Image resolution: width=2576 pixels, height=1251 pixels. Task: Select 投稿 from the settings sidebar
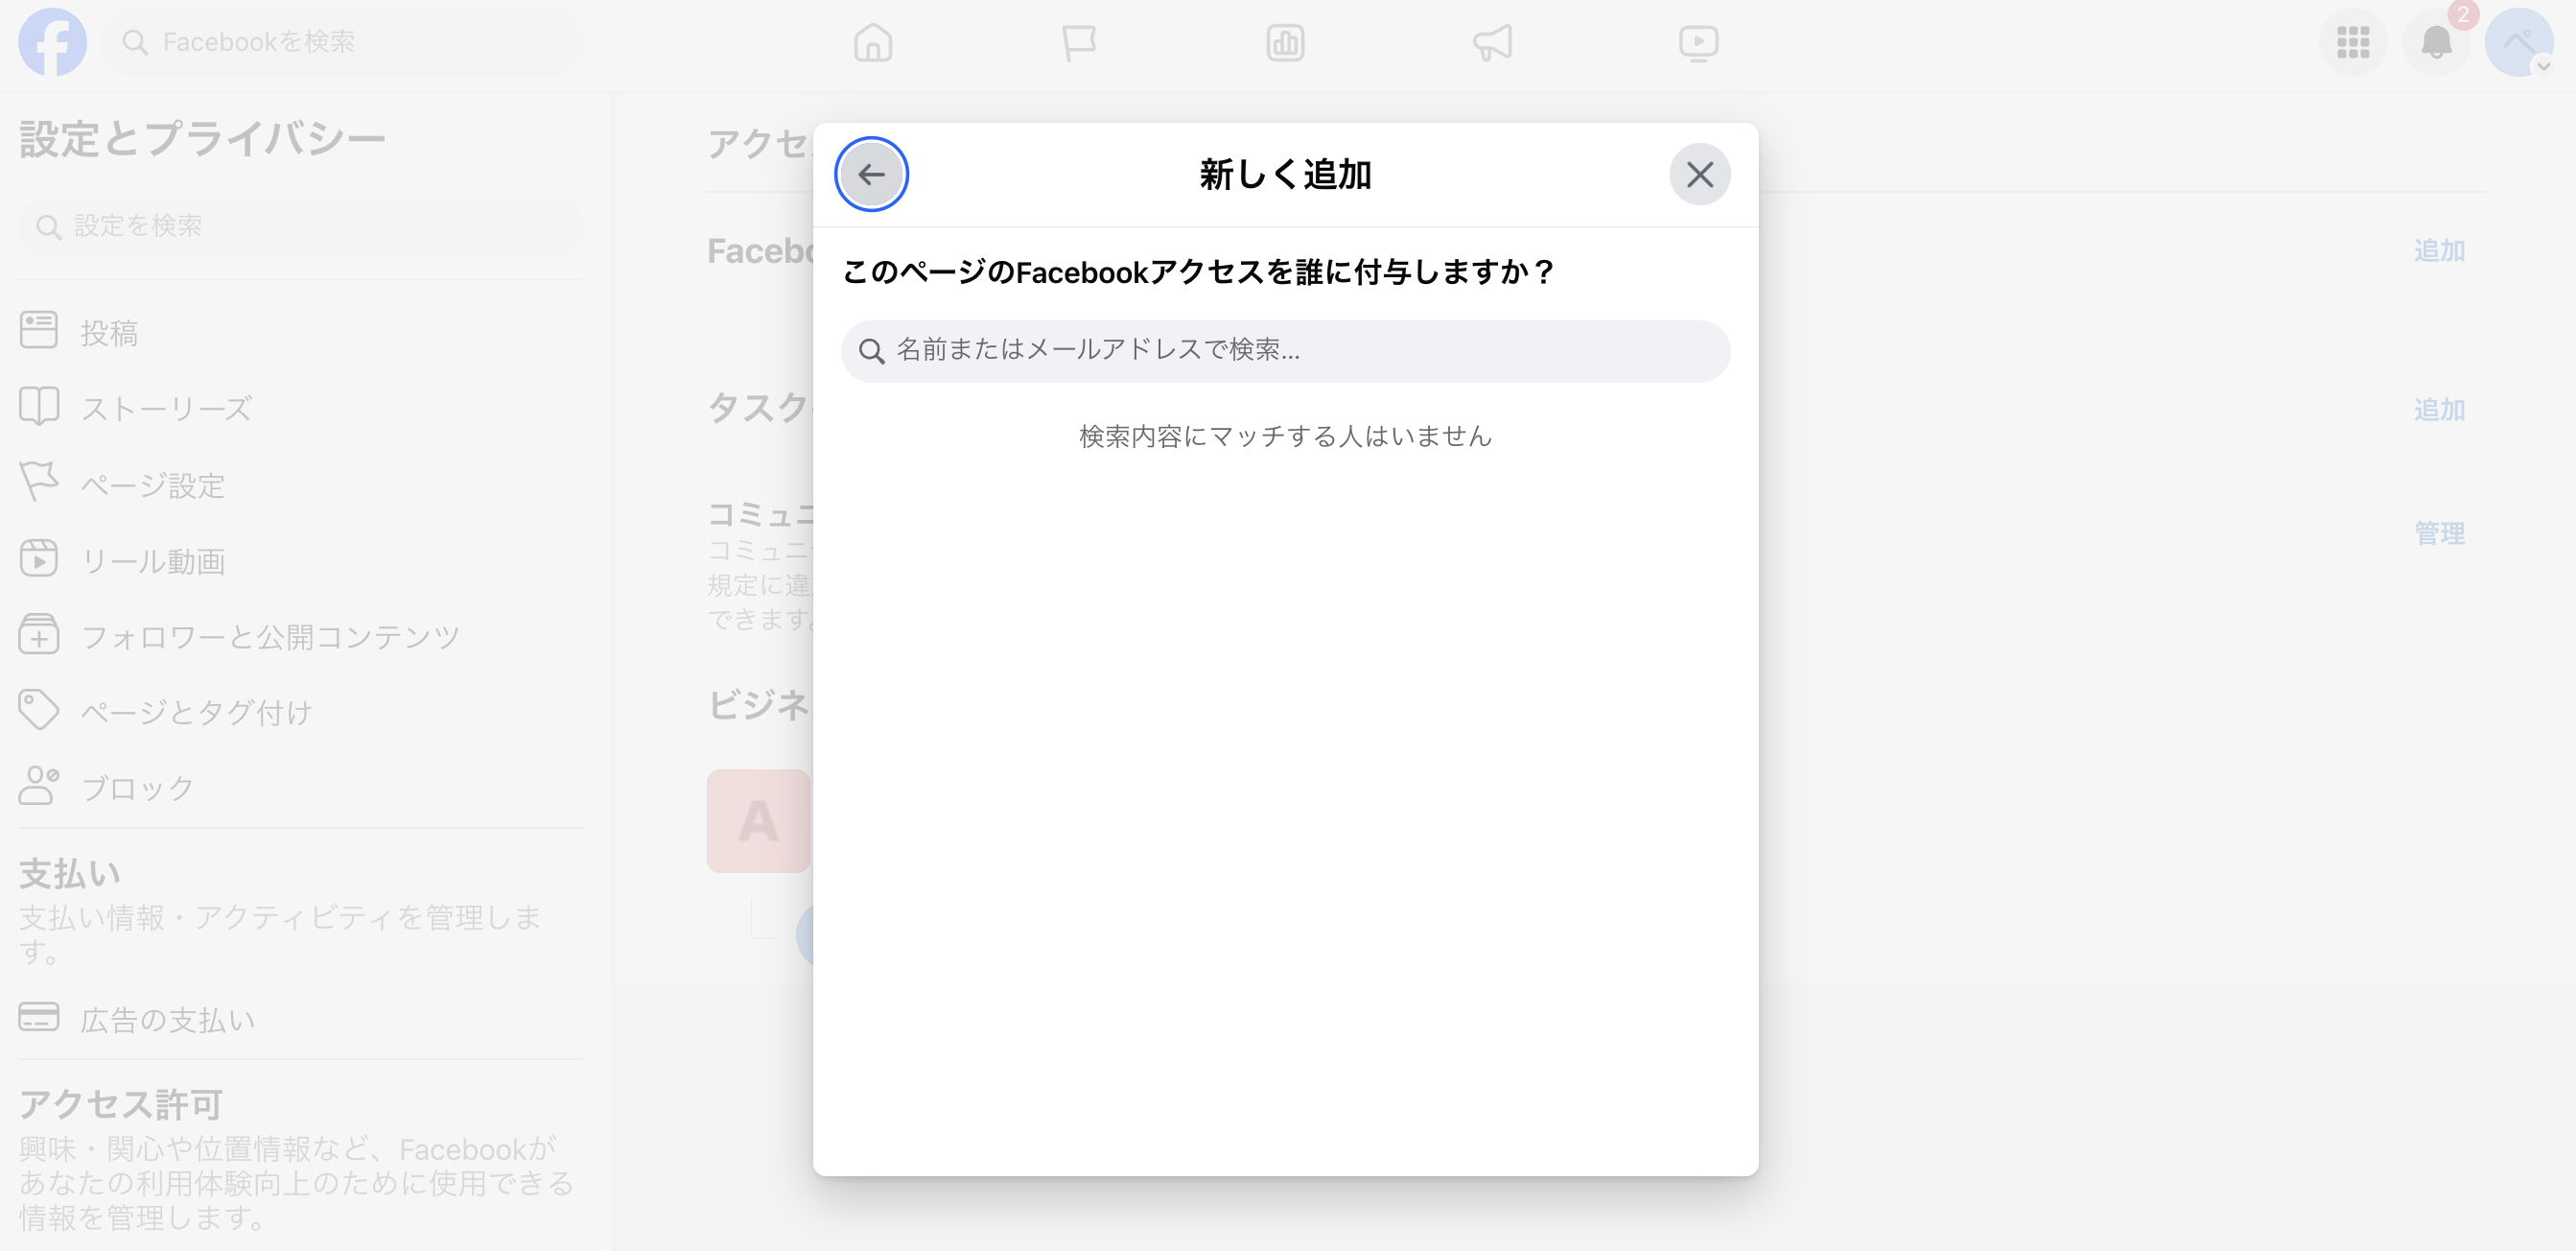pyautogui.click(x=110, y=330)
